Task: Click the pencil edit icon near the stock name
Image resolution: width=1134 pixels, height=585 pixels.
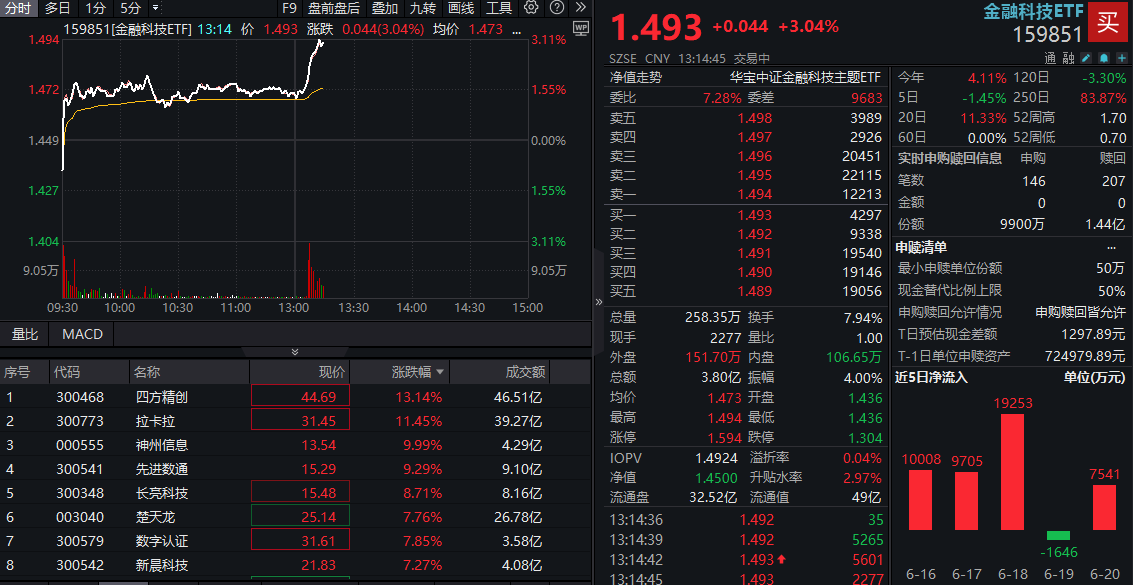Action: tap(1086, 58)
